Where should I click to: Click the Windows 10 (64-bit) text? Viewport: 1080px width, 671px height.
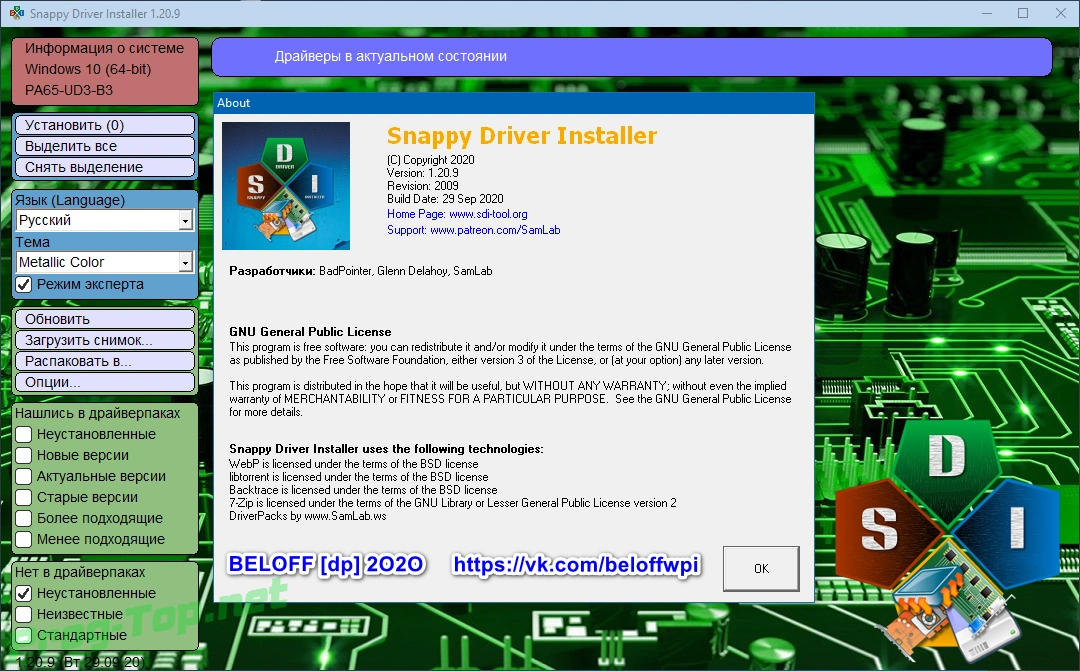tap(87, 70)
